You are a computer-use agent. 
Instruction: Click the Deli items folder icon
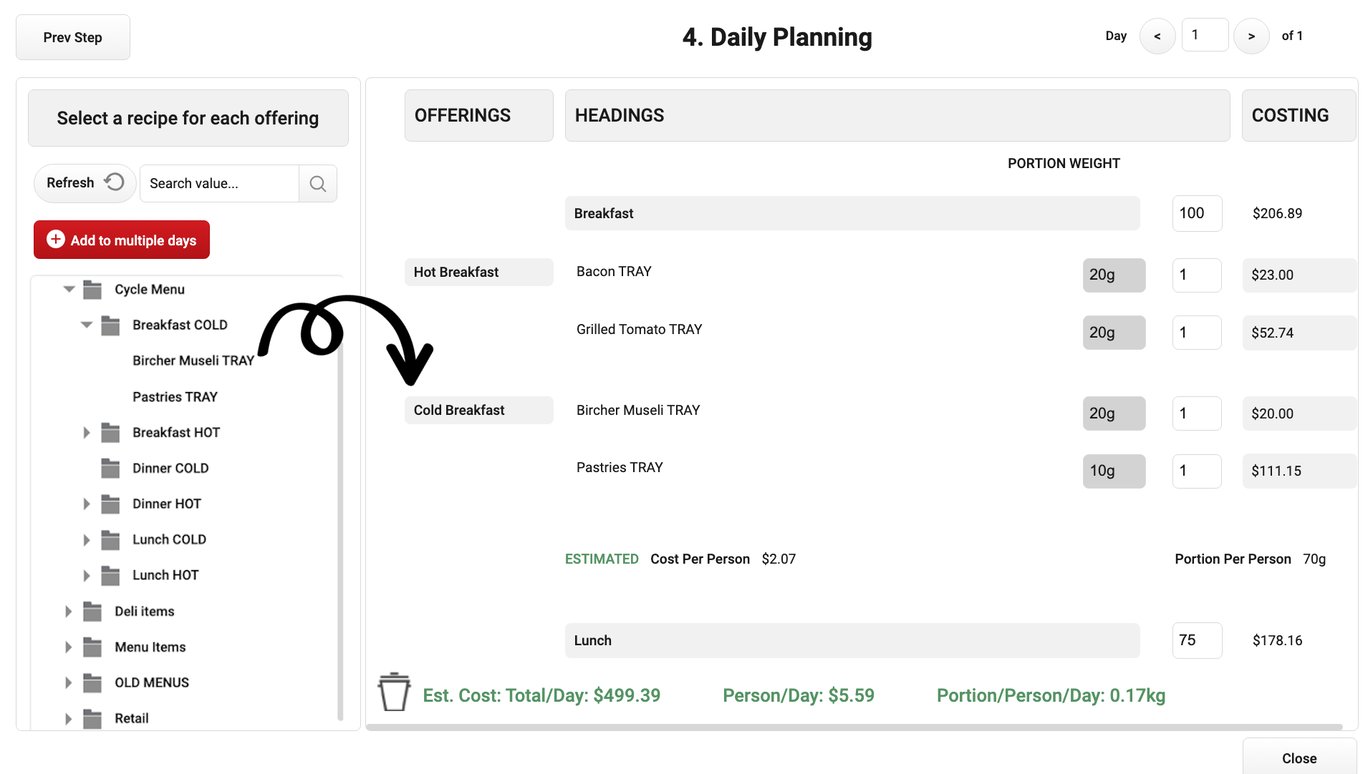coord(92,611)
